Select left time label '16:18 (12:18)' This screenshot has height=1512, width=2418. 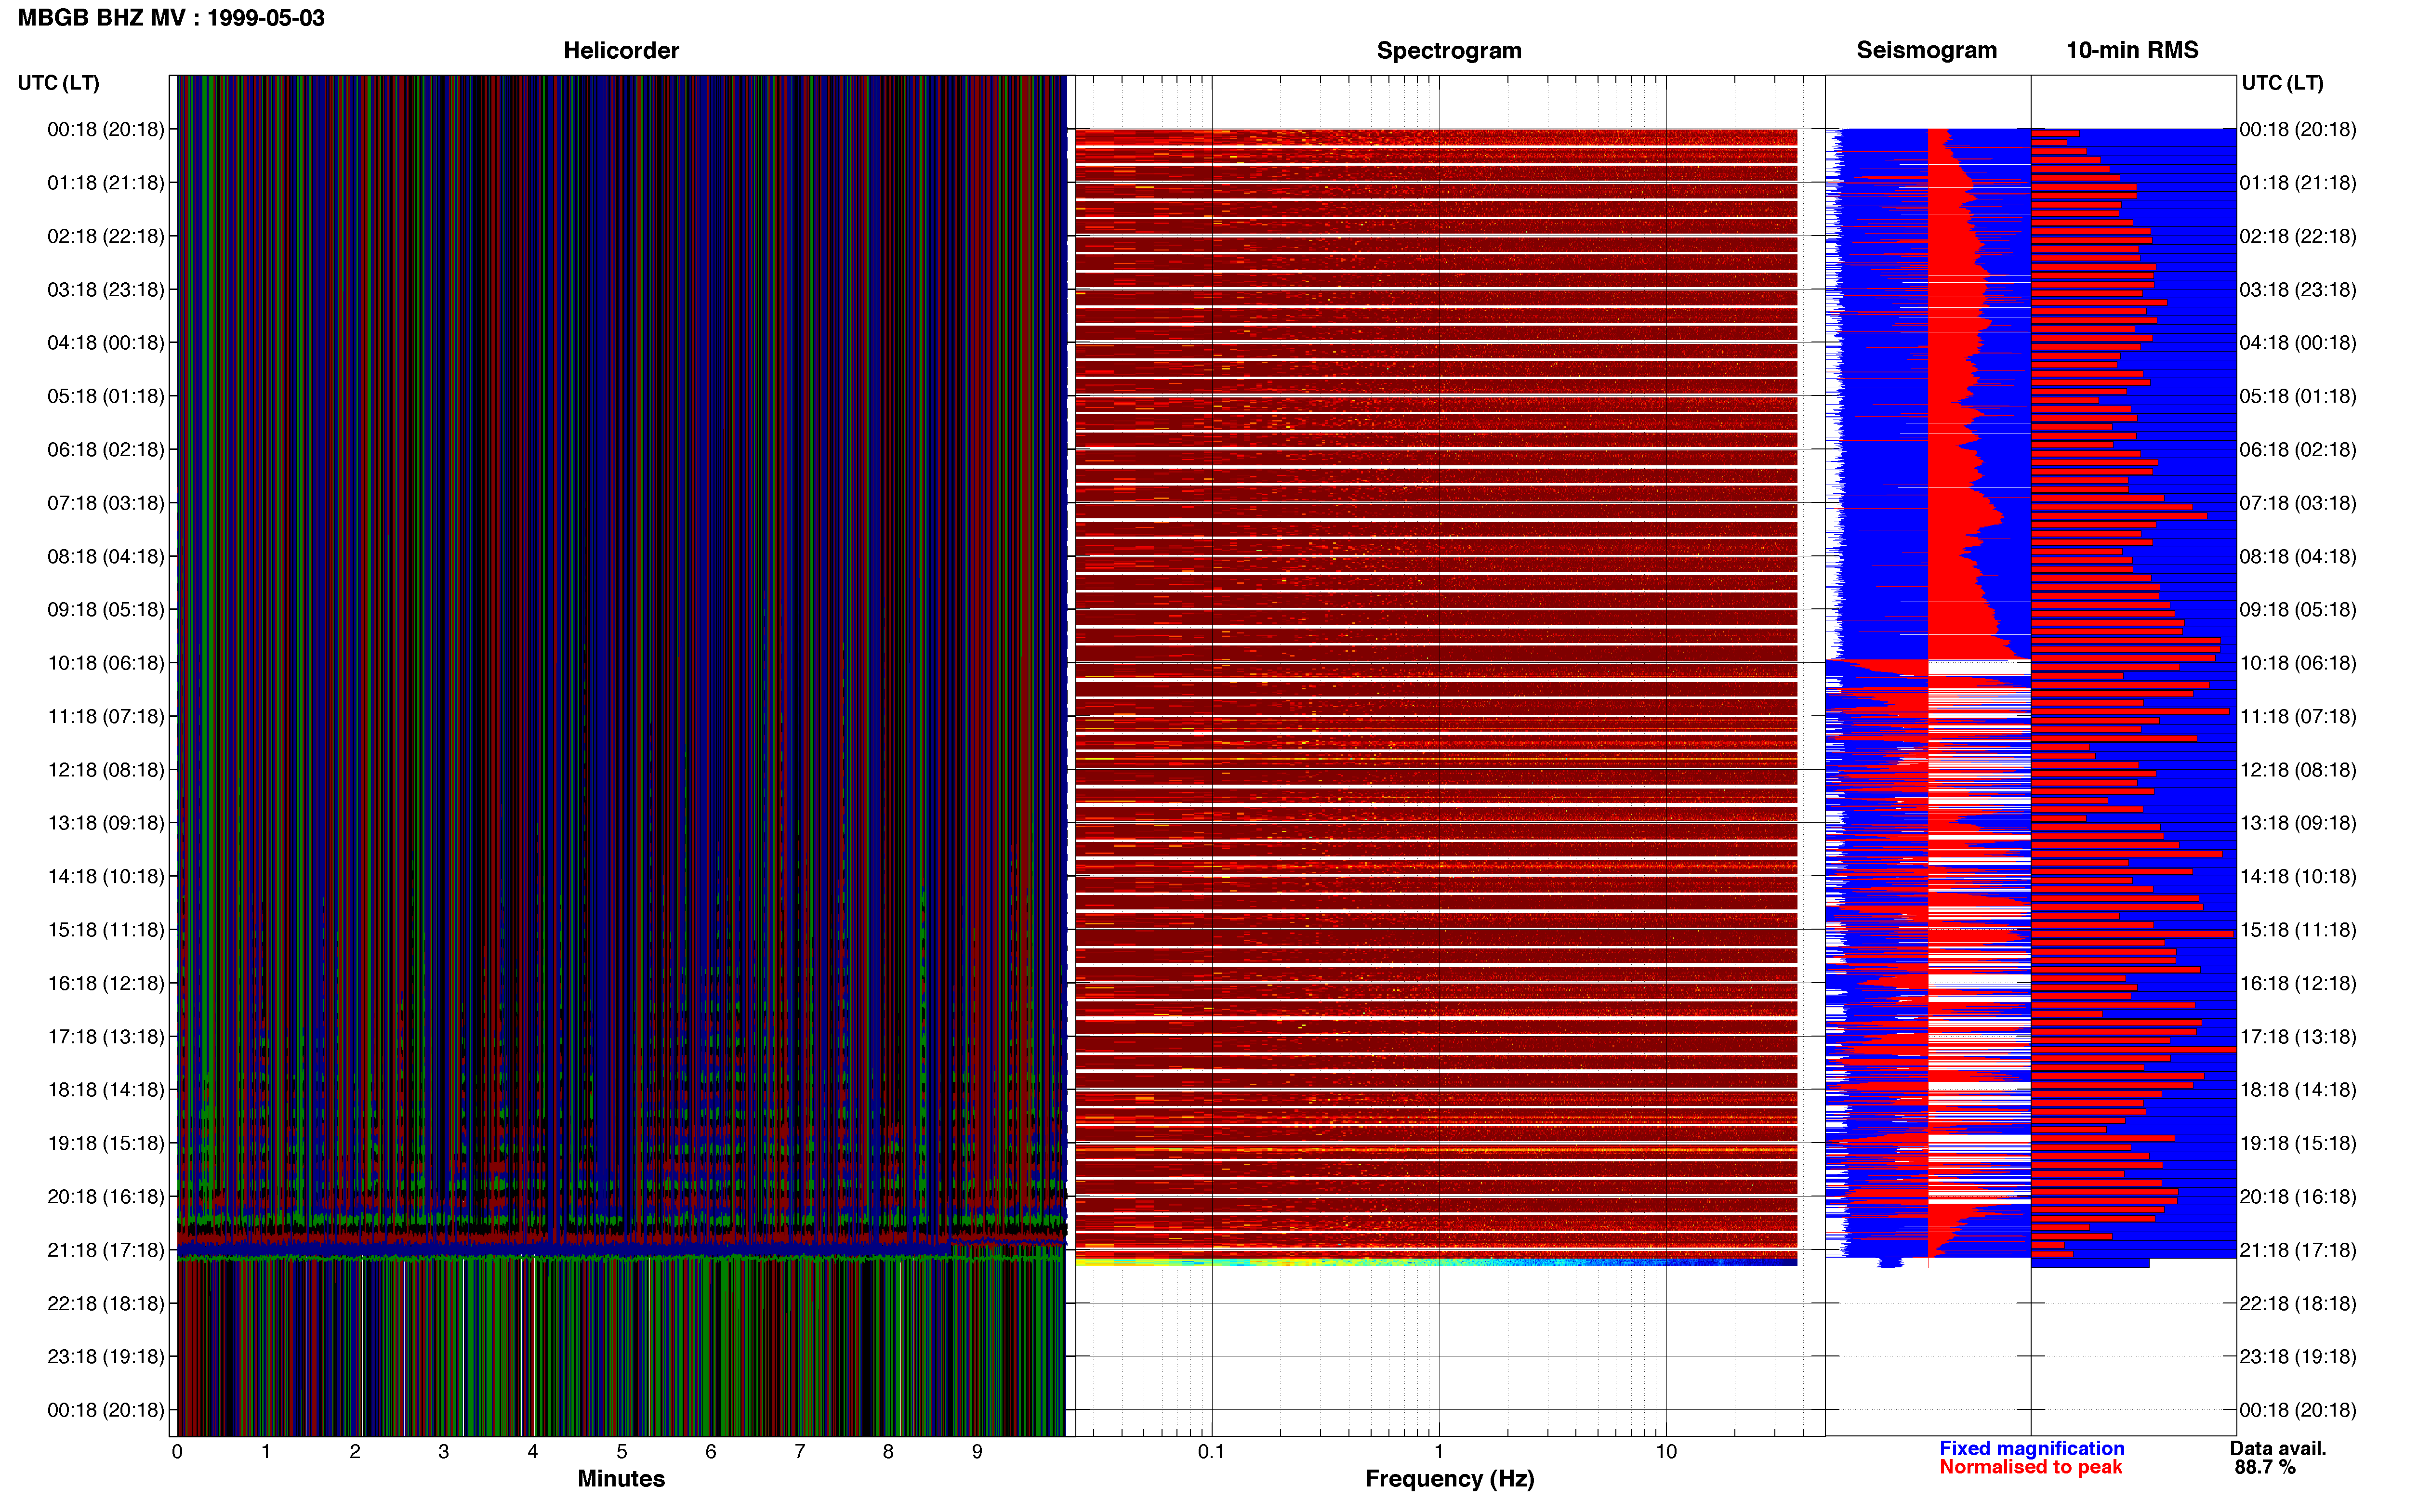pos(106,983)
